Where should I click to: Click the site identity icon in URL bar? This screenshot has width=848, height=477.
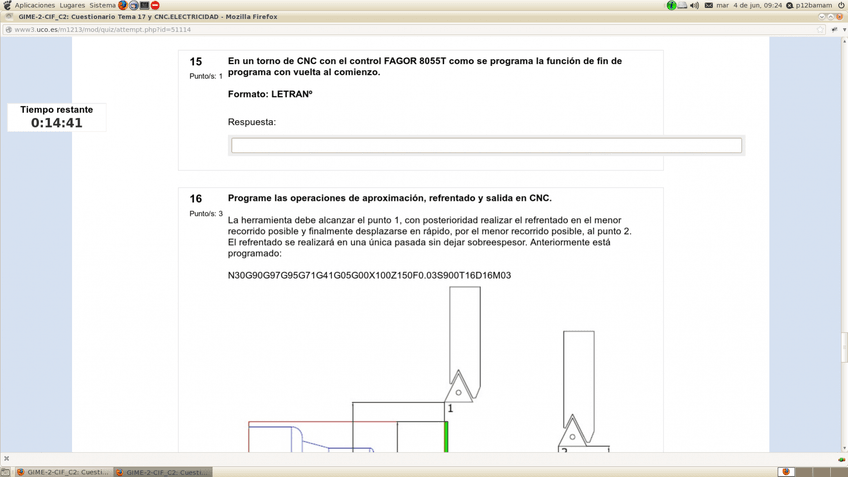tap(8, 29)
